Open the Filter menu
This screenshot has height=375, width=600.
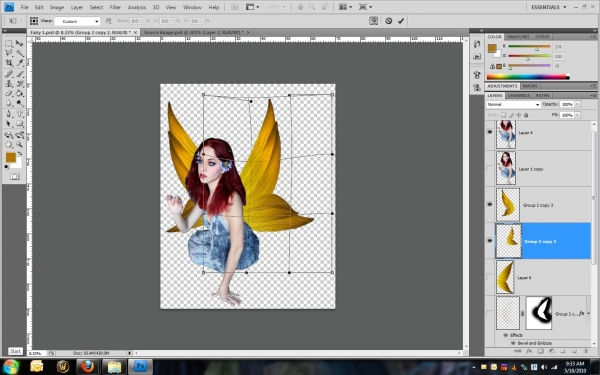point(115,7)
